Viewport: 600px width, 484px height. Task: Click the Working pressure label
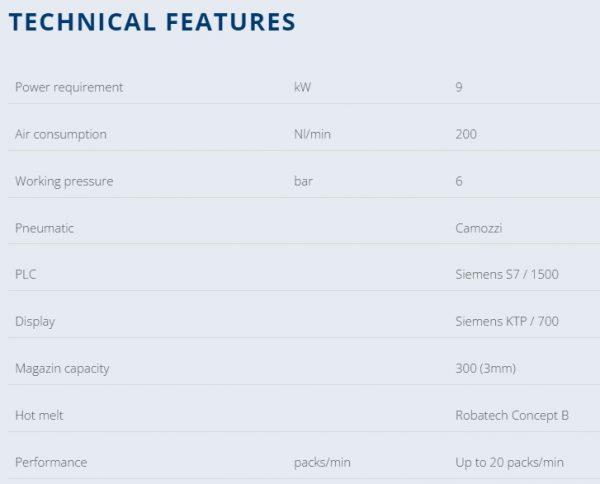(64, 181)
